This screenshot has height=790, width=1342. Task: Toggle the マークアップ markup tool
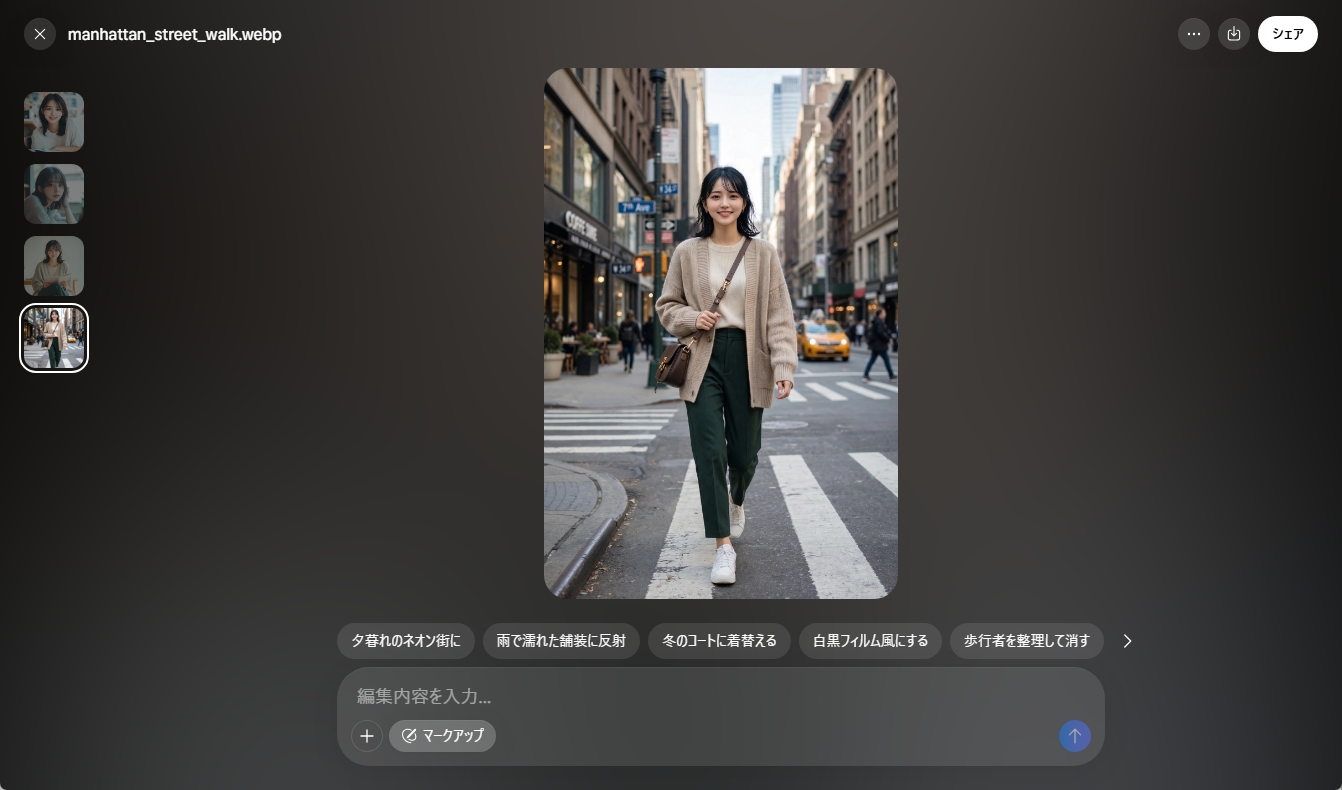[442, 736]
